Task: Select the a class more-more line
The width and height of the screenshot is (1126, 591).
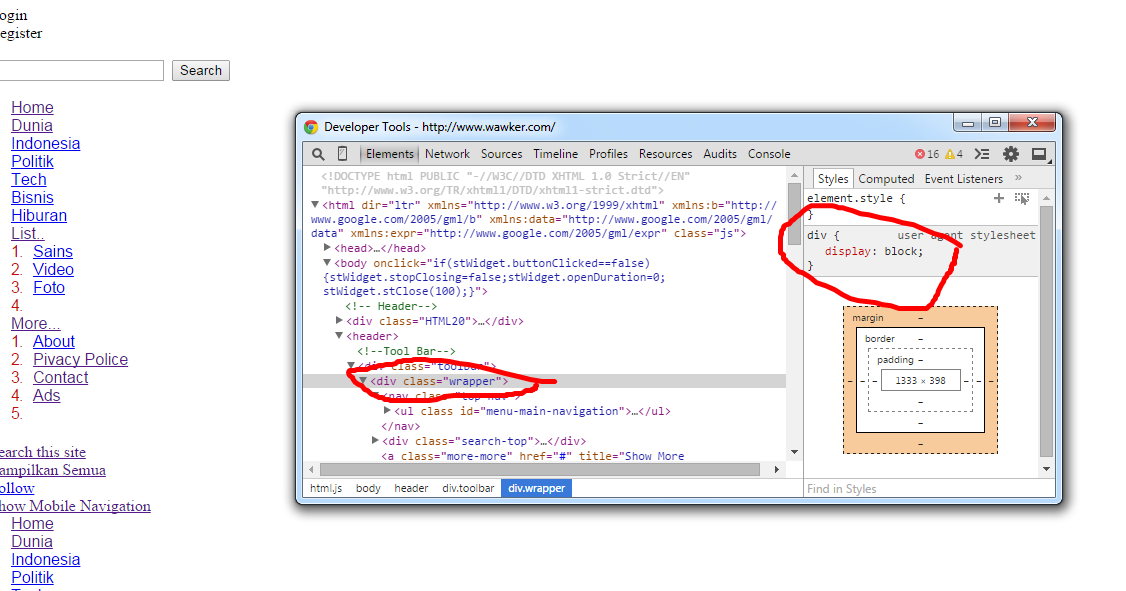Action: tap(533, 456)
